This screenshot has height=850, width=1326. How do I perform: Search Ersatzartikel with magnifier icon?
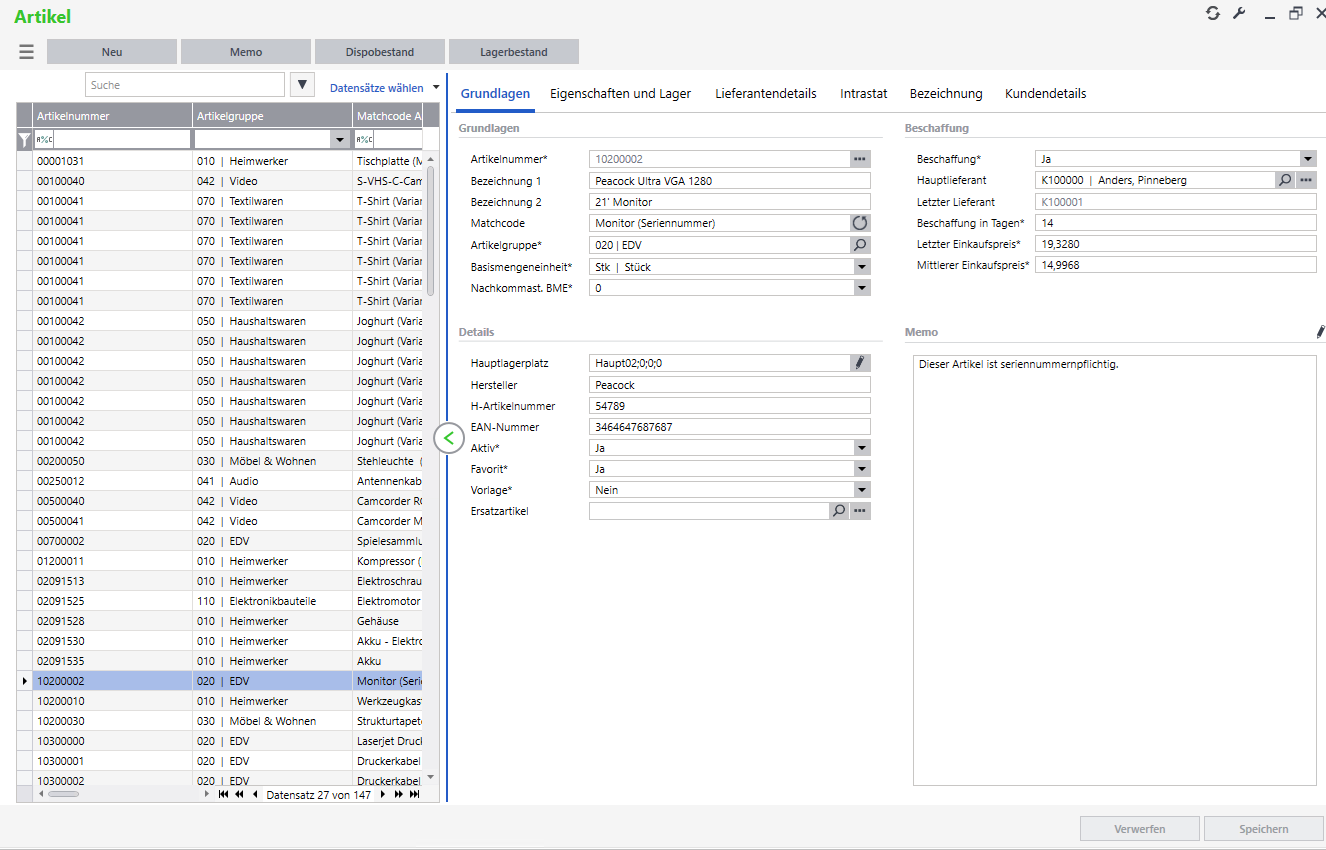839,511
